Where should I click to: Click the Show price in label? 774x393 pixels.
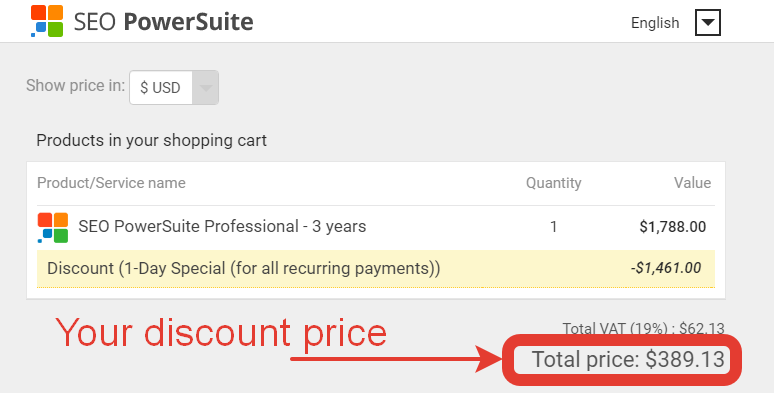(x=76, y=85)
